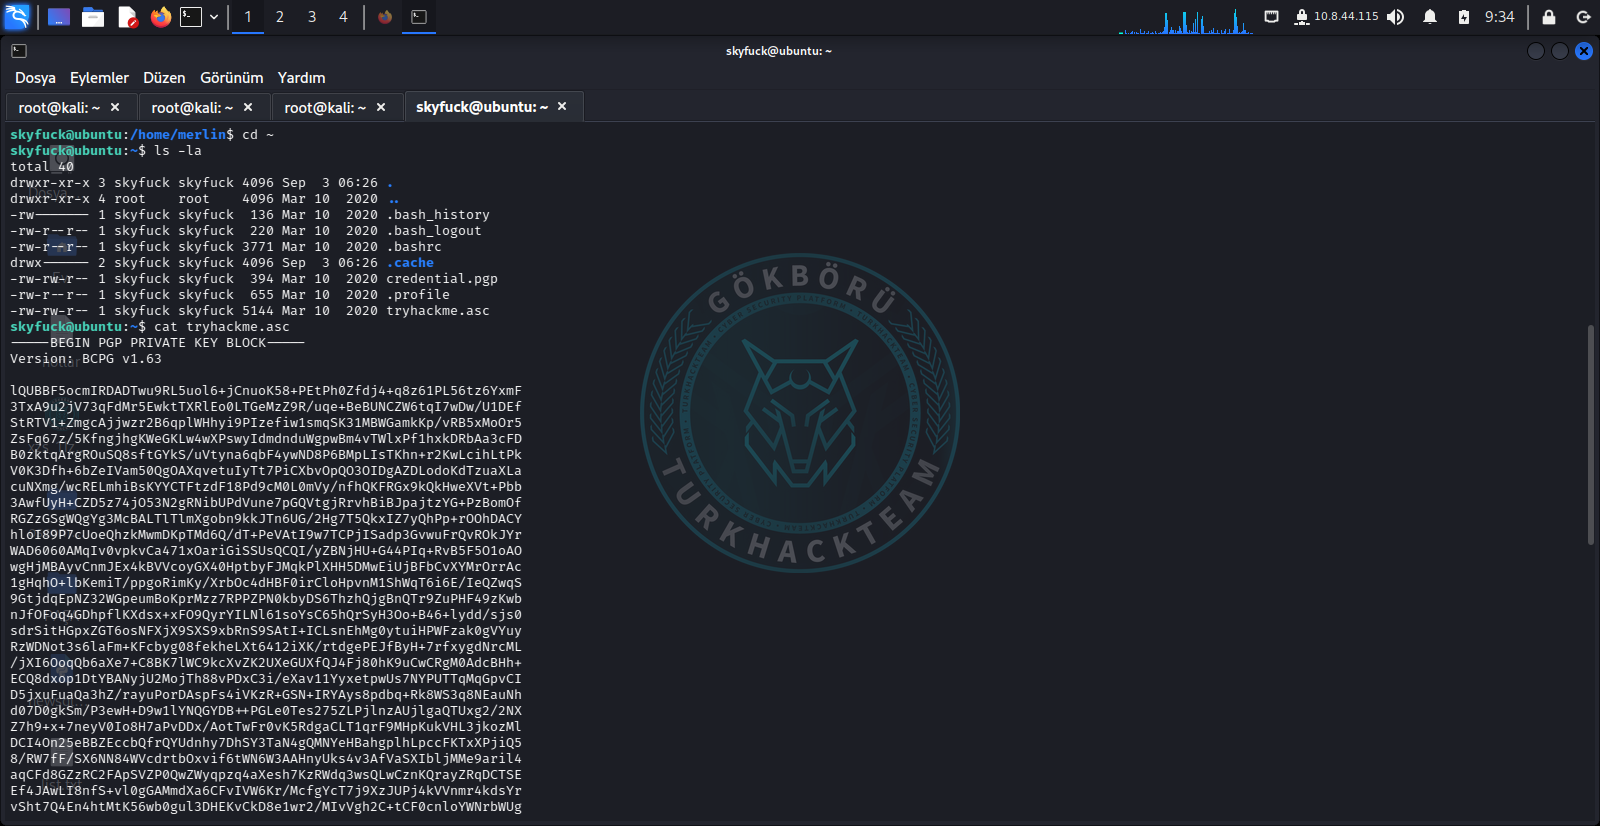Click the CPU usage graph in the panel
The height and width of the screenshot is (826, 1600).
pyautogui.click(x=1185, y=20)
